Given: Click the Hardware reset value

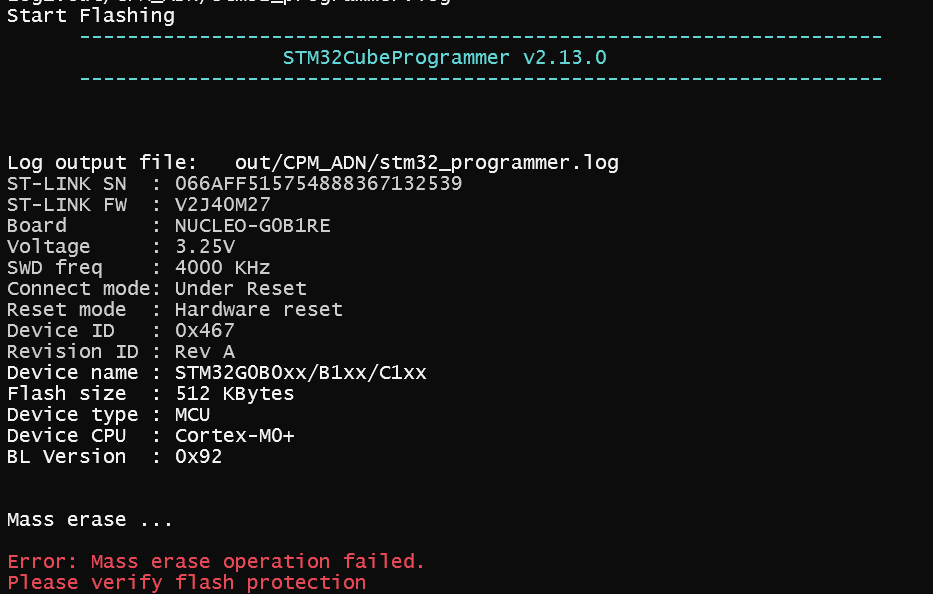Looking at the screenshot, I should tap(259, 309).
